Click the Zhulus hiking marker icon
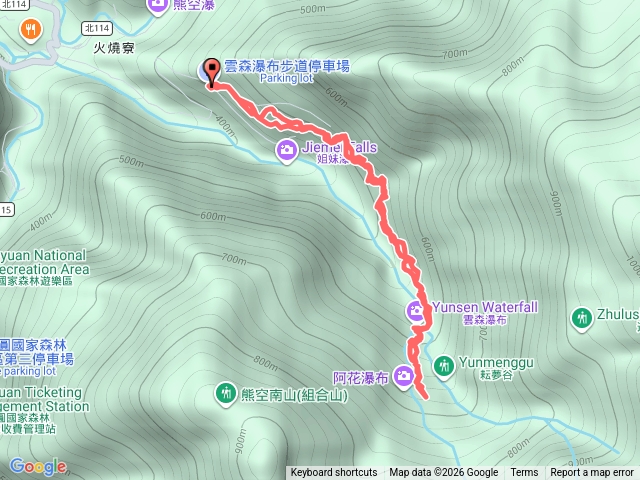The width and height of the screenshot is (640, 480). pyautogui.click(x=582, y=318)
